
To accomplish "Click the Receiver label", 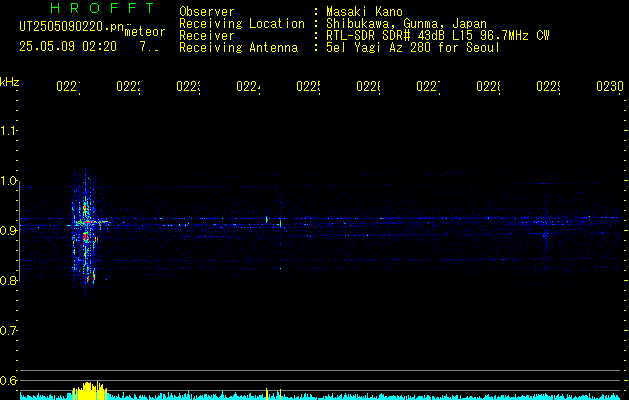I will pos(207,36).
